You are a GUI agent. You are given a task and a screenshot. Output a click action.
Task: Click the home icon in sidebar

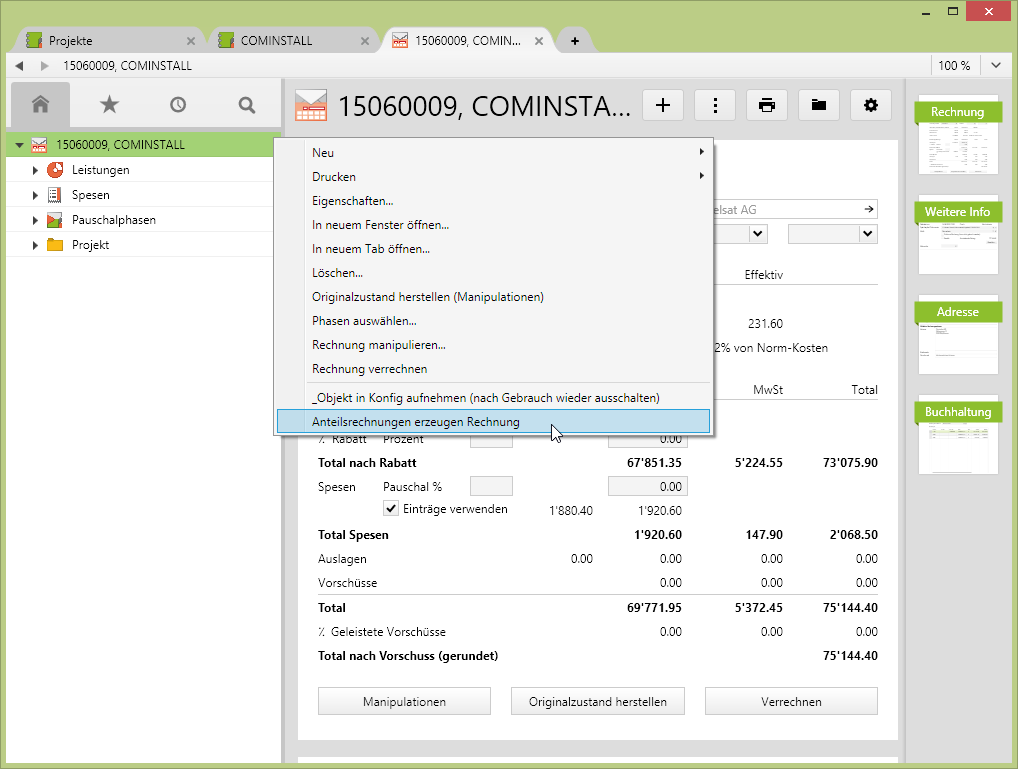click(x=40, y=105)
